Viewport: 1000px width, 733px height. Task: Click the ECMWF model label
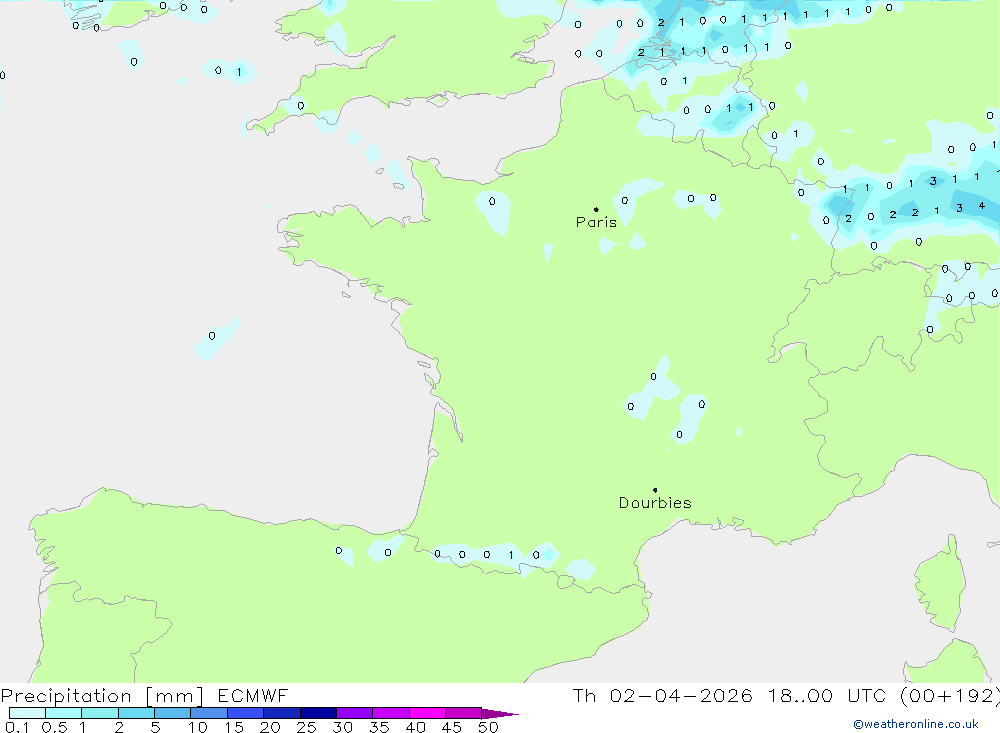[253, 696]
